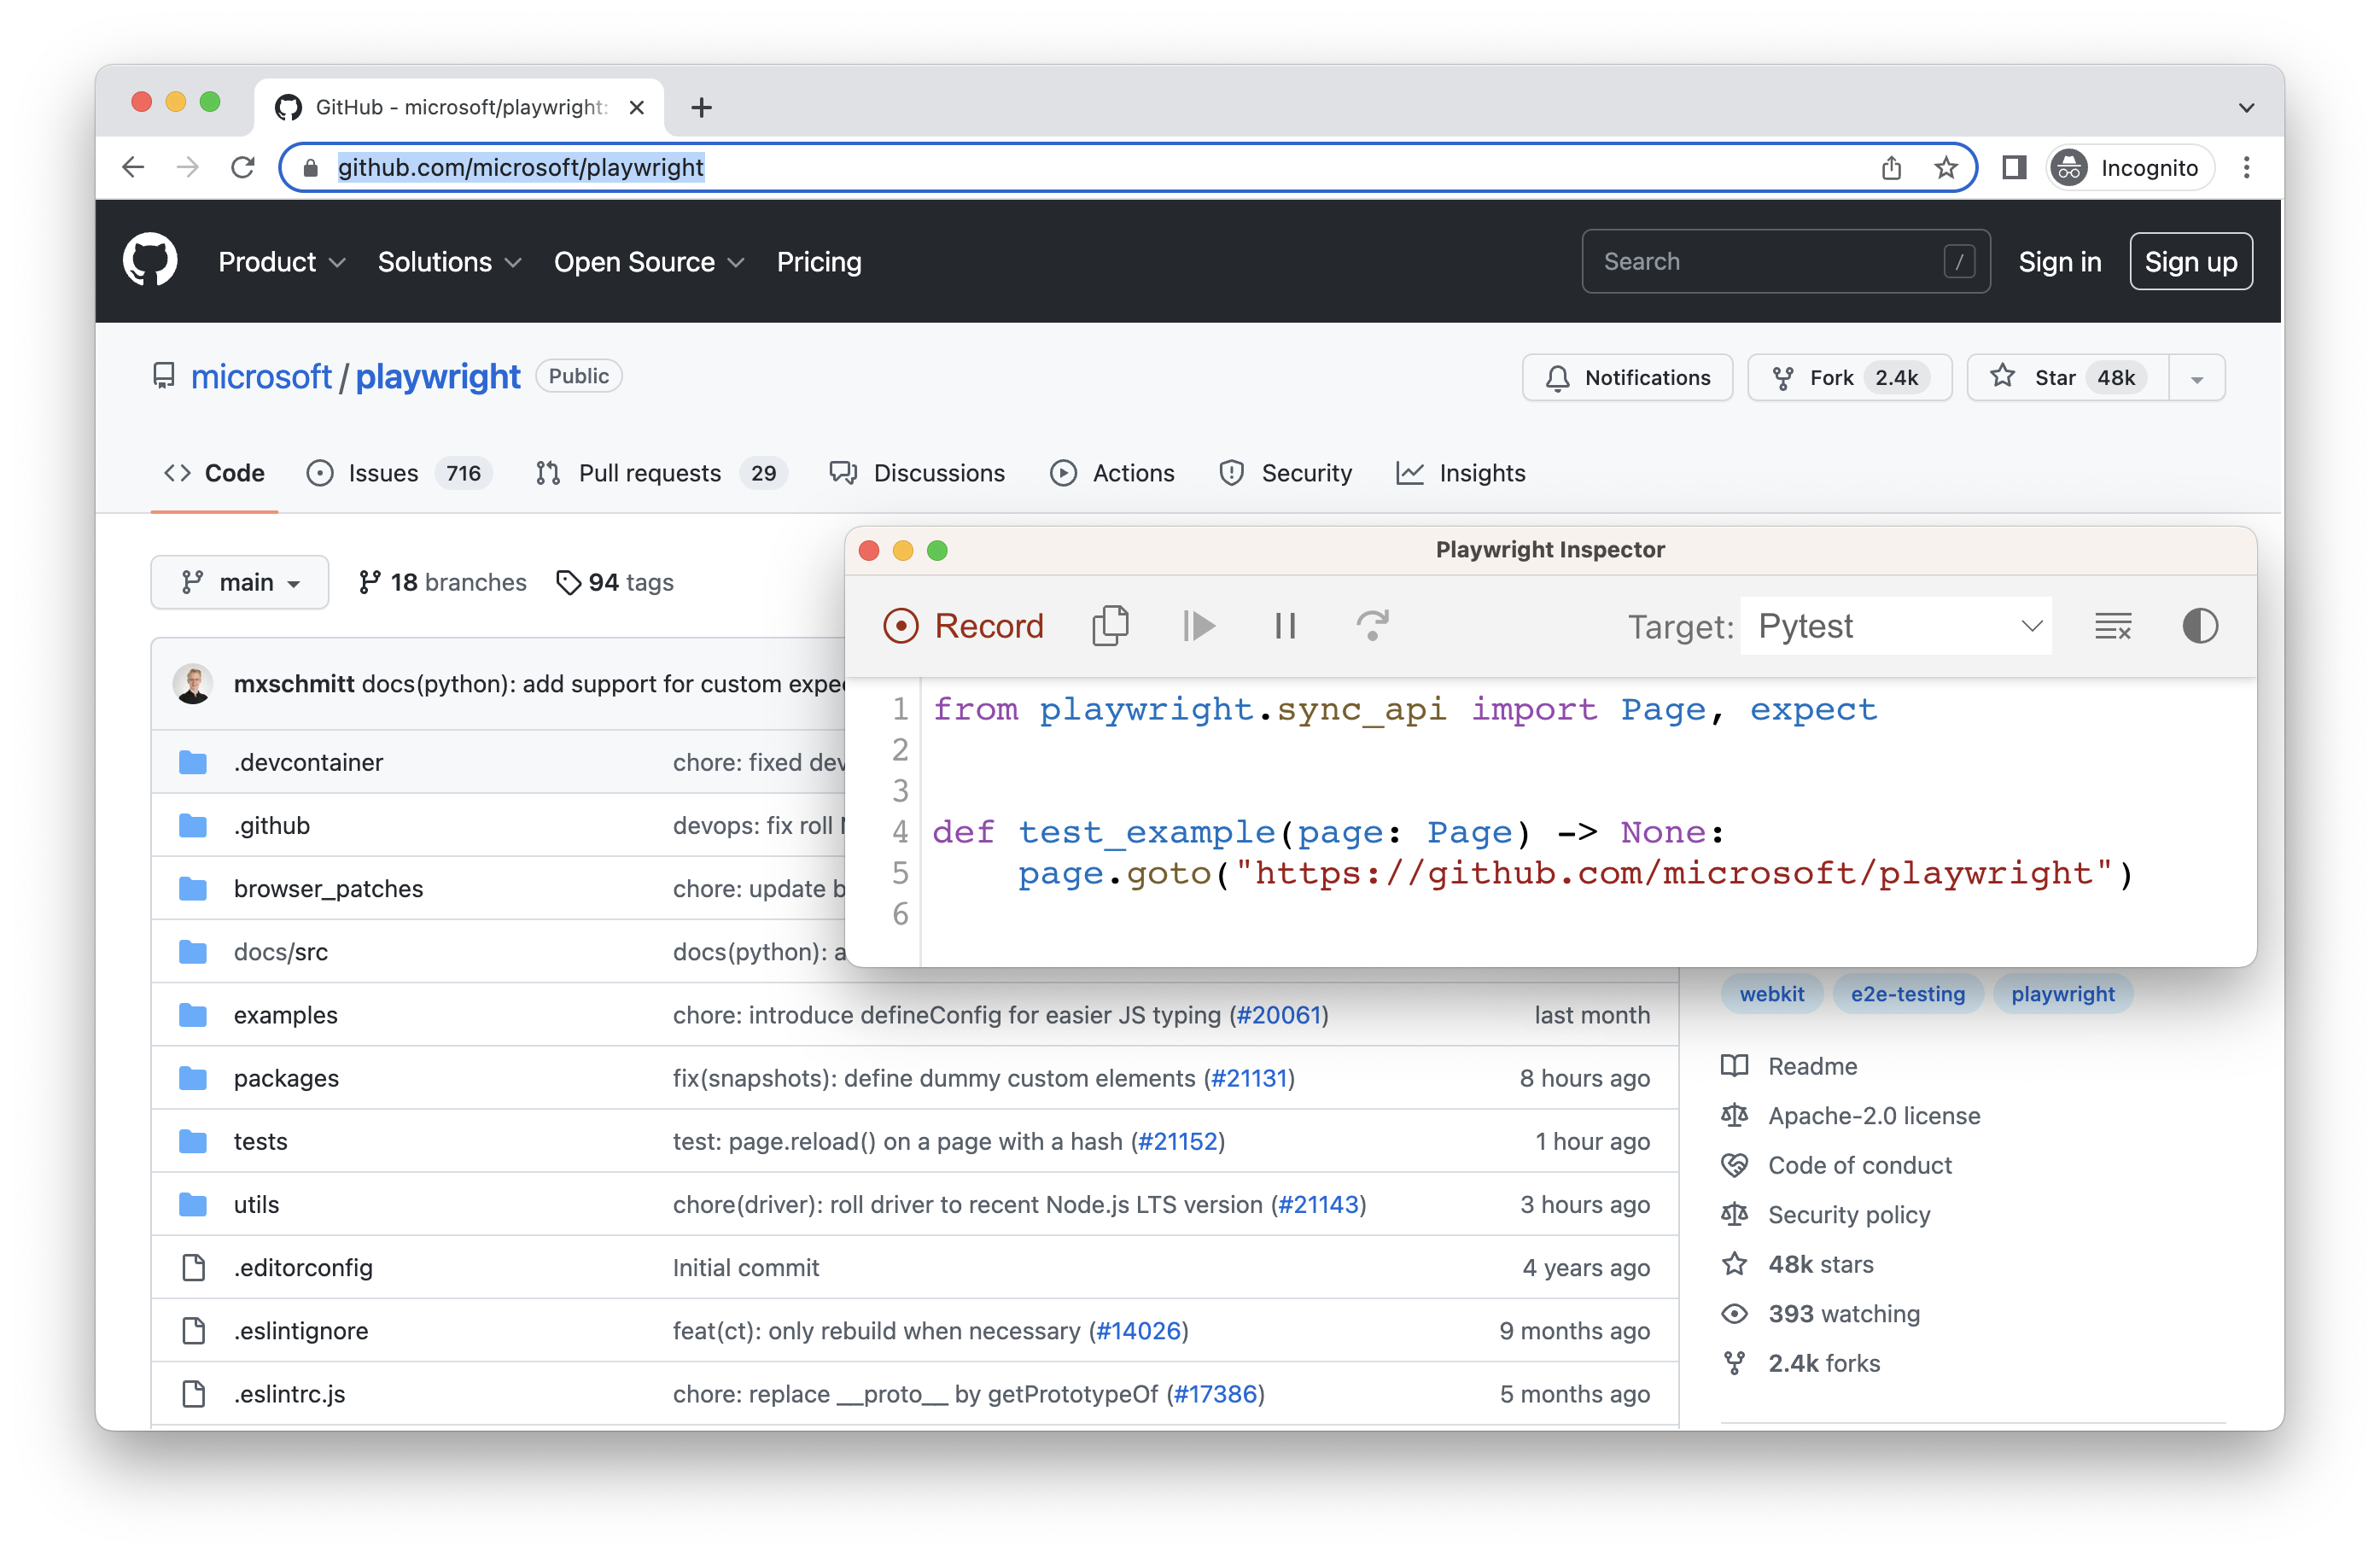Screen dimensions: 2380x1557
Task: Switch to the Discussions tab
Action: tap(917, 473)
